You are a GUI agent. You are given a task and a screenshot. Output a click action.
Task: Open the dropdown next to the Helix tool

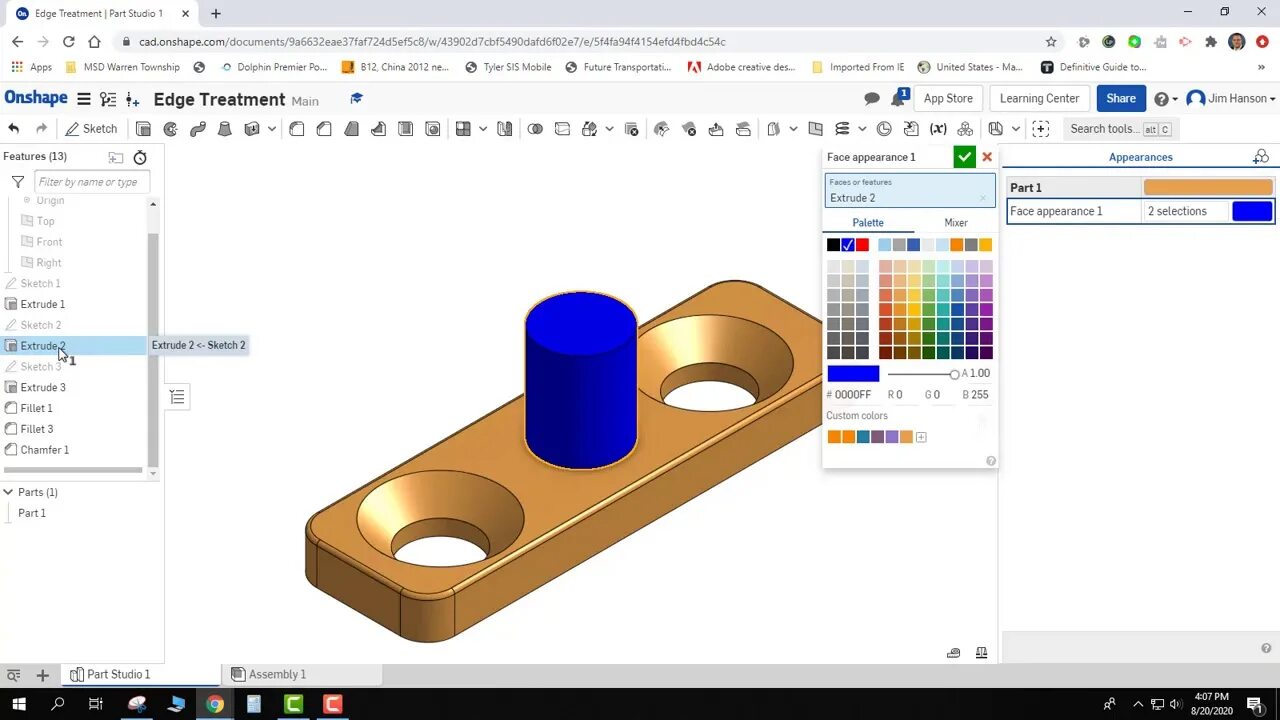click(x=861, y=129)
